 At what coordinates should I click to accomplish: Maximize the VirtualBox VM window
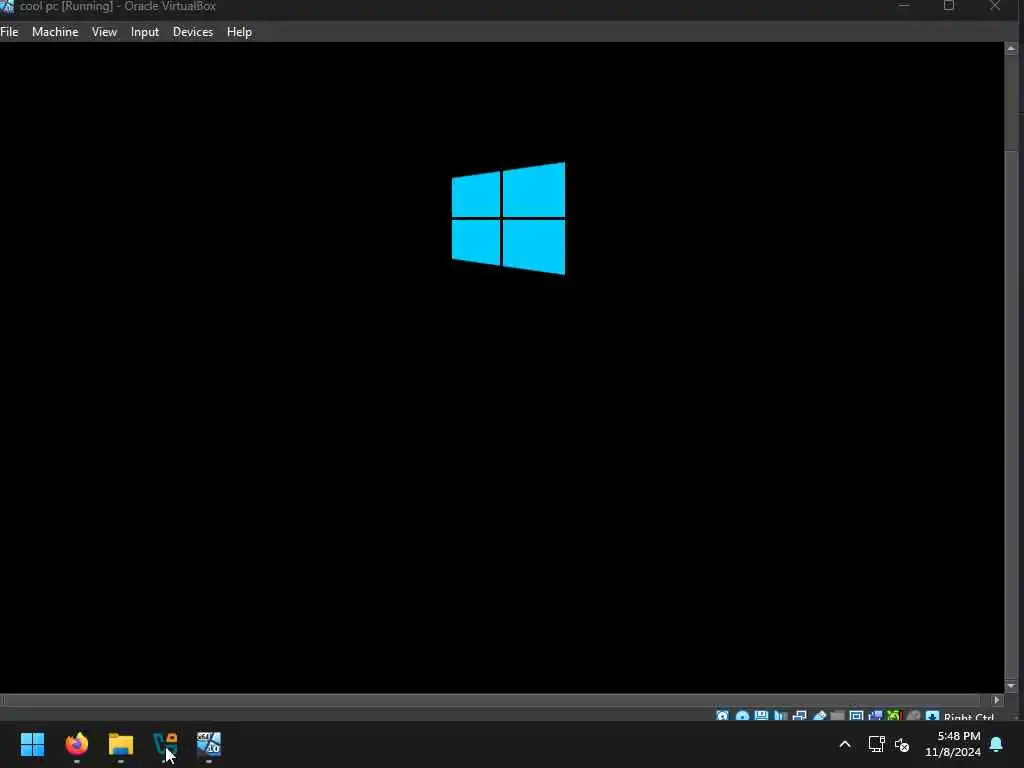point(949,6)
